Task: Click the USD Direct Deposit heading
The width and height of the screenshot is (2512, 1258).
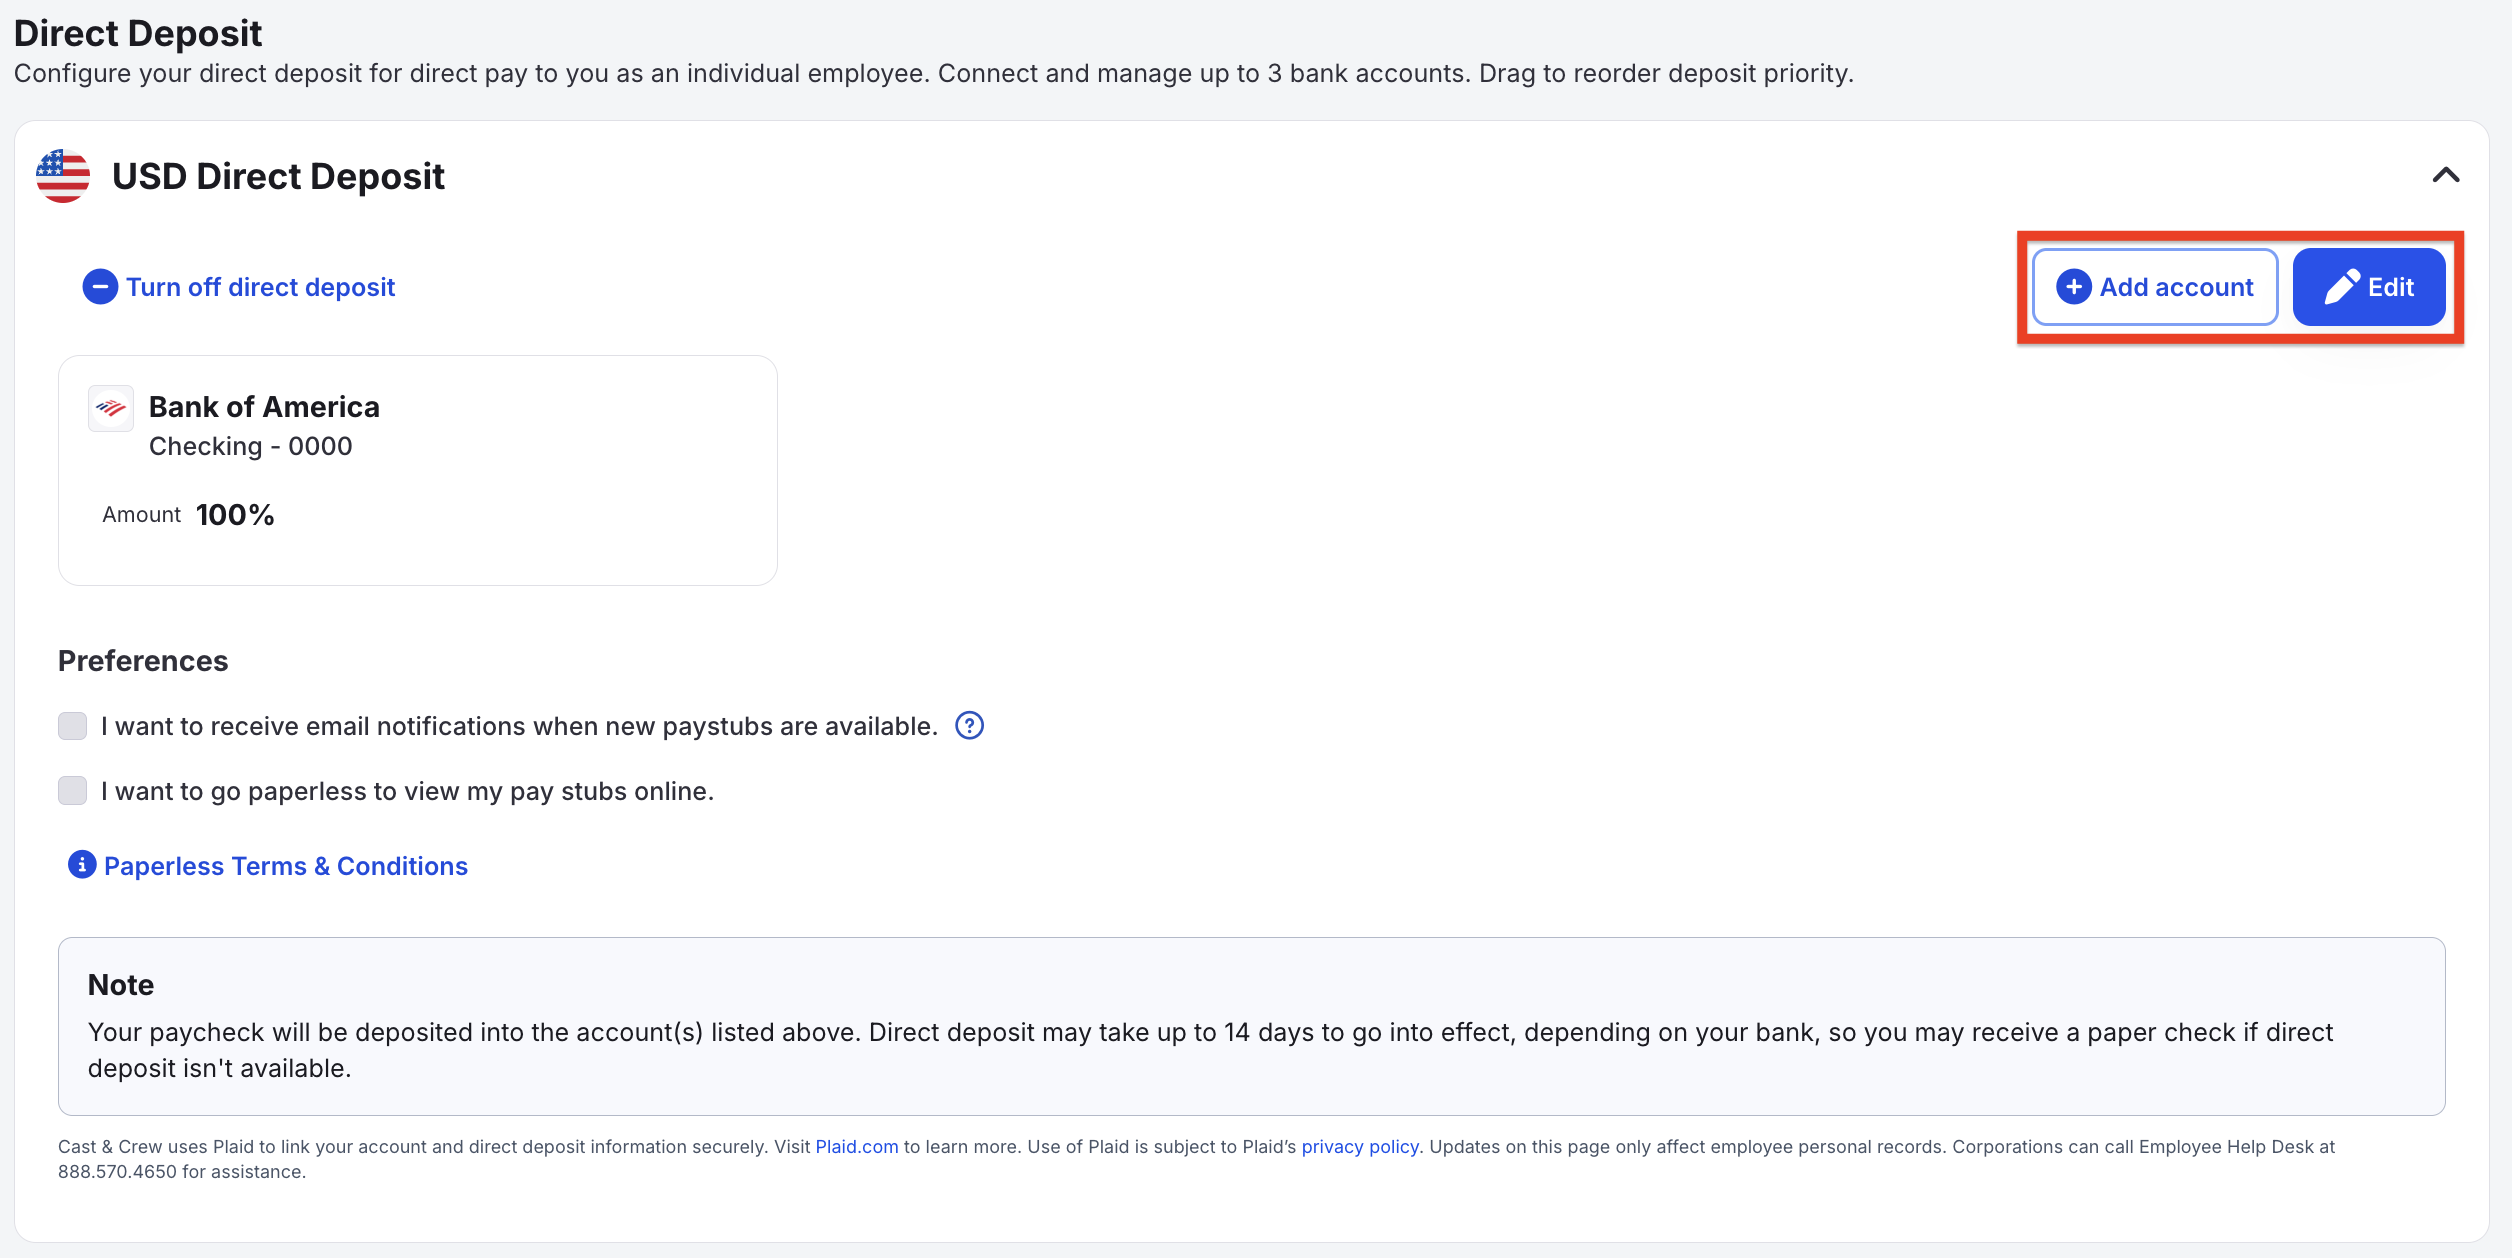Action: click(x=278, y=176)
